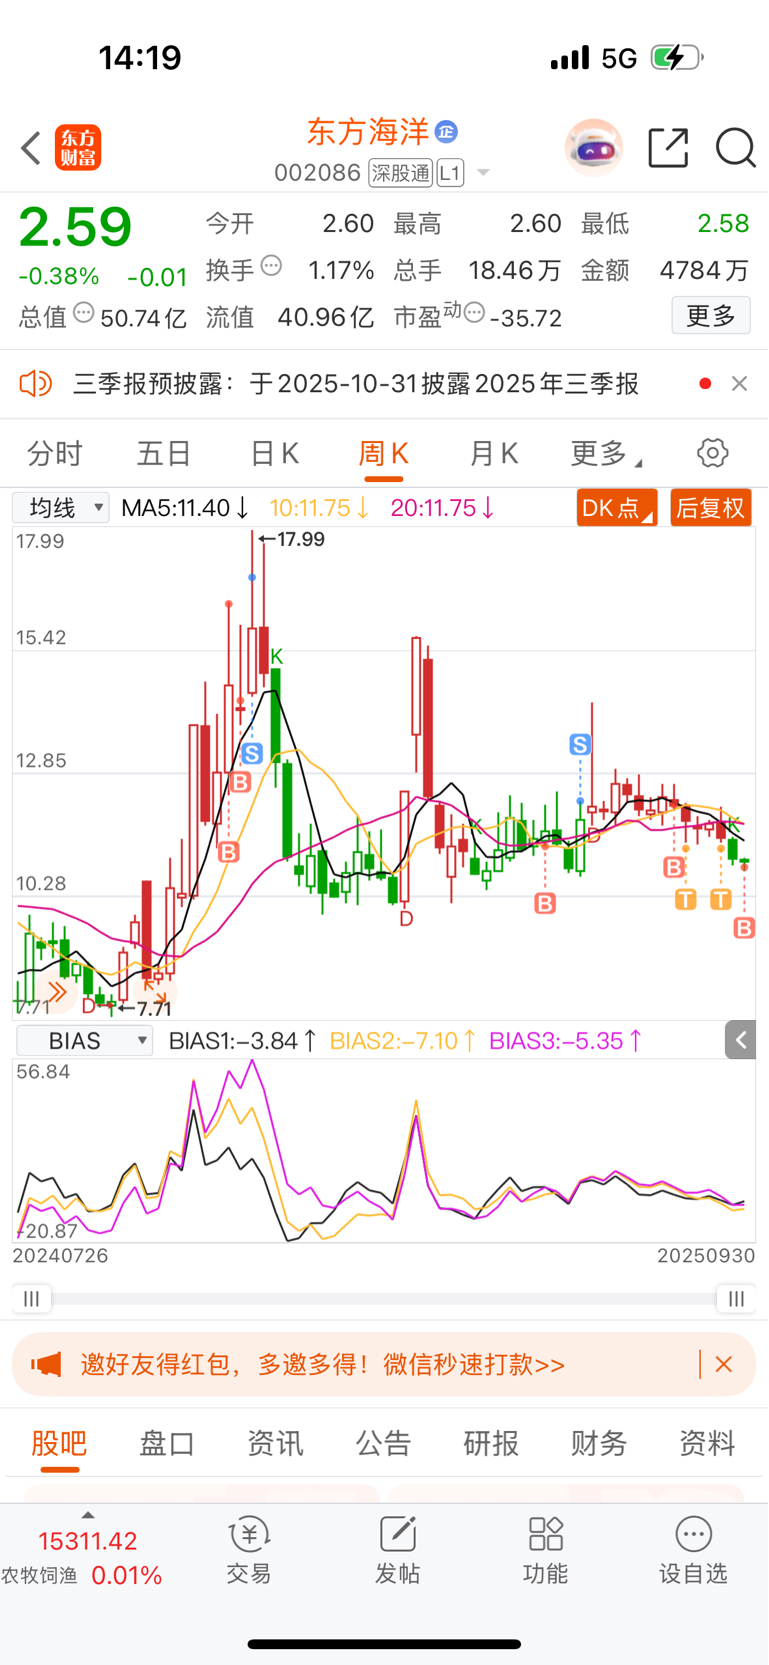Viewport: 769px width, 1665px height.
Task: Tap info icon next to 市盈动
Action: point(474,313)
